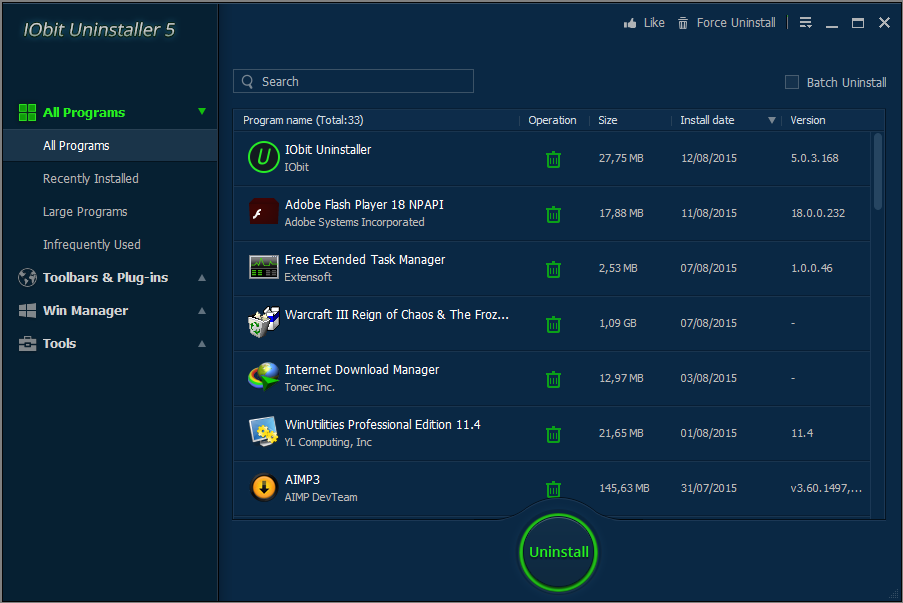Viewport: 903px width, 603px height.
Task: Click the IObit Uninstaller 5 title
Action: [x=98, y=30]
